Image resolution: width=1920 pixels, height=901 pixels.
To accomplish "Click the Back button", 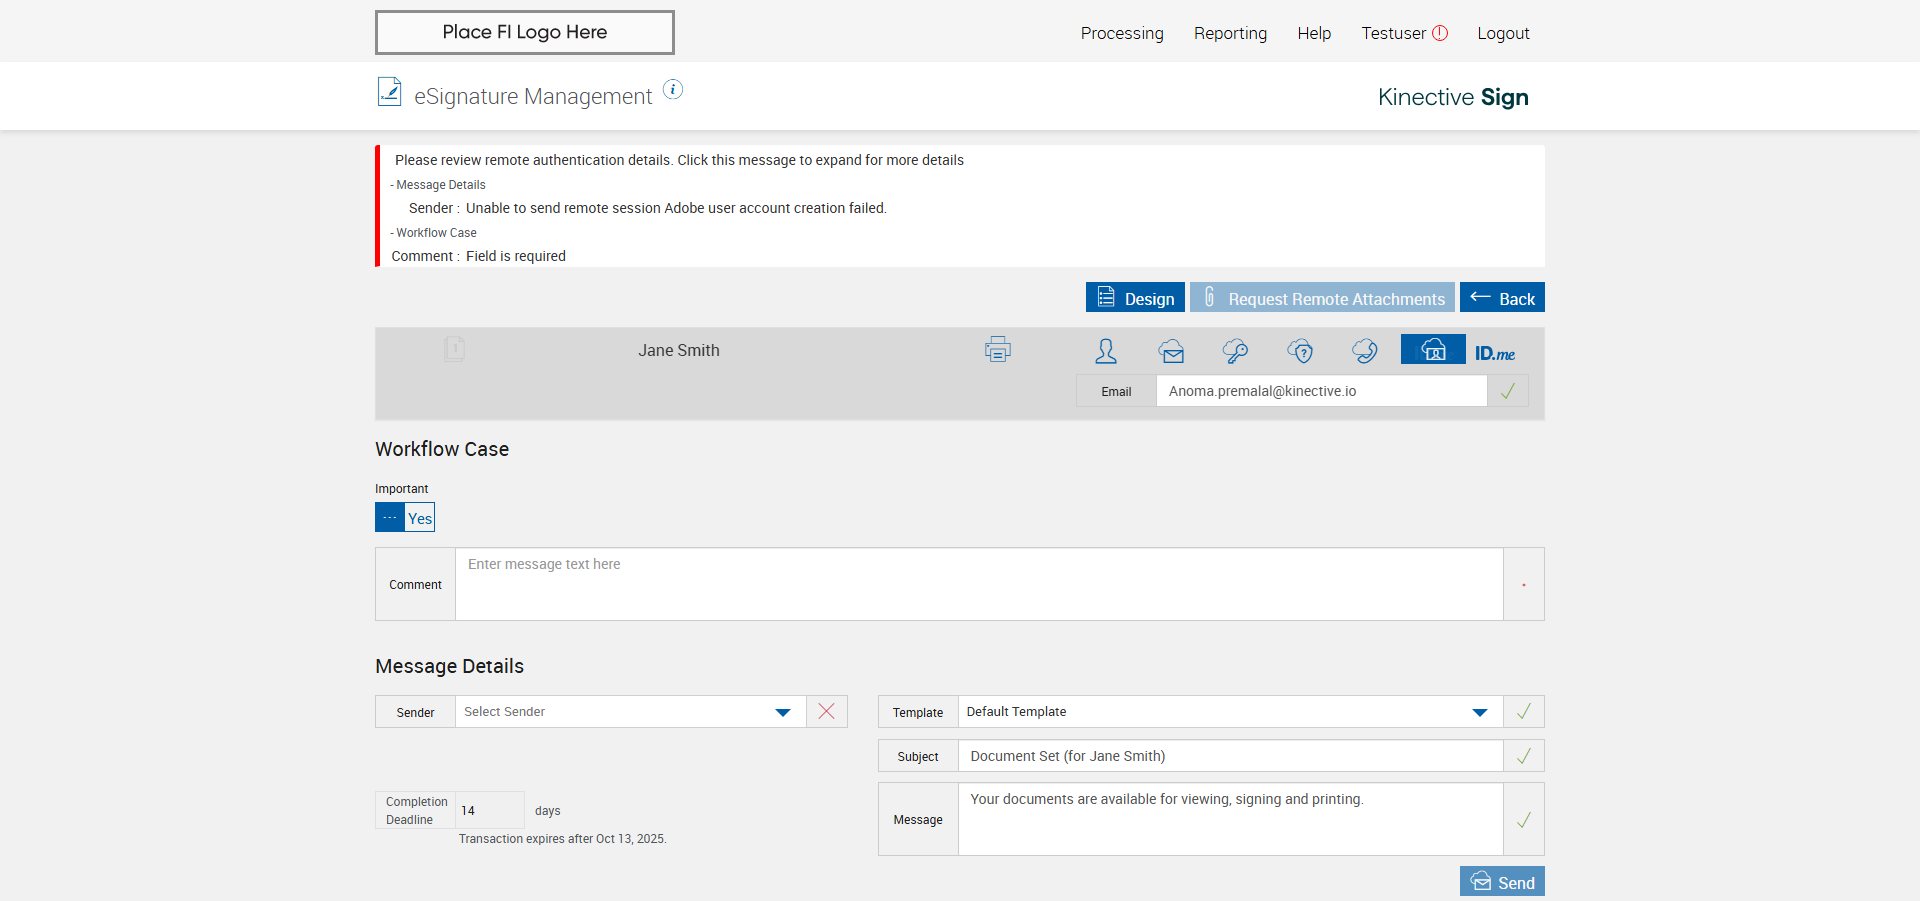I will [1502, 297].
